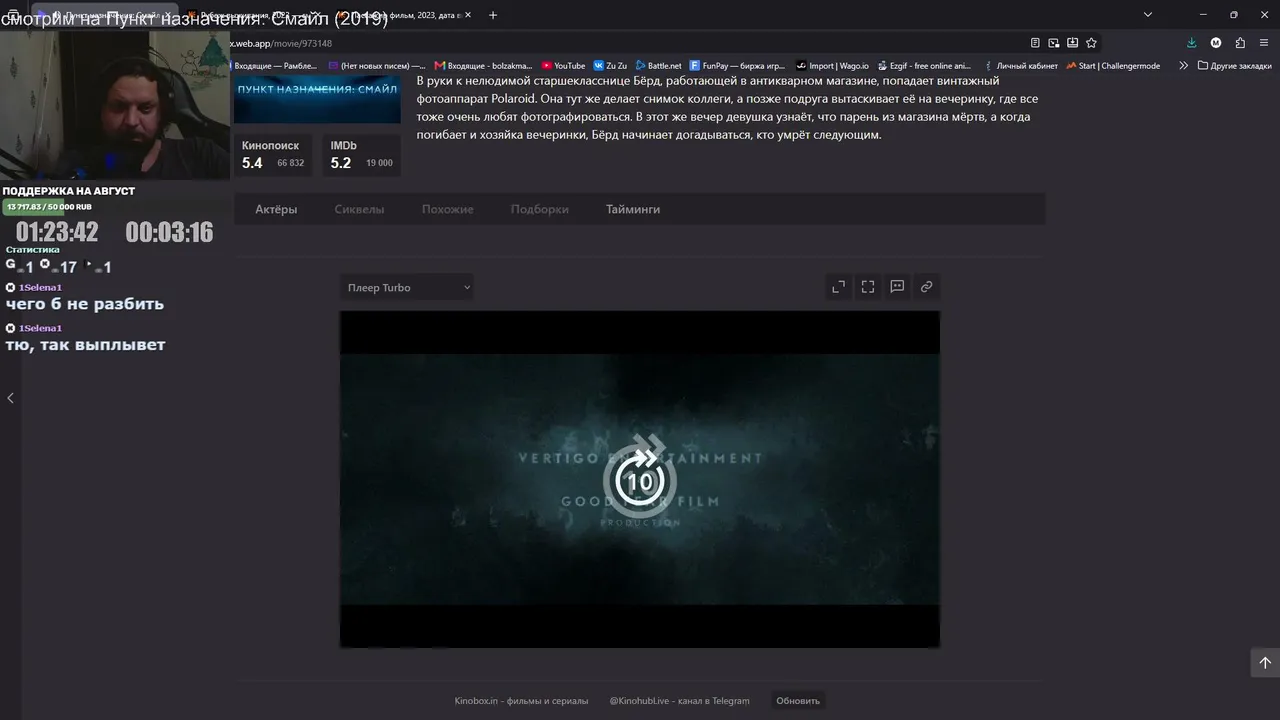Toggle reader view in the address bar

[x=1035, y=43]
